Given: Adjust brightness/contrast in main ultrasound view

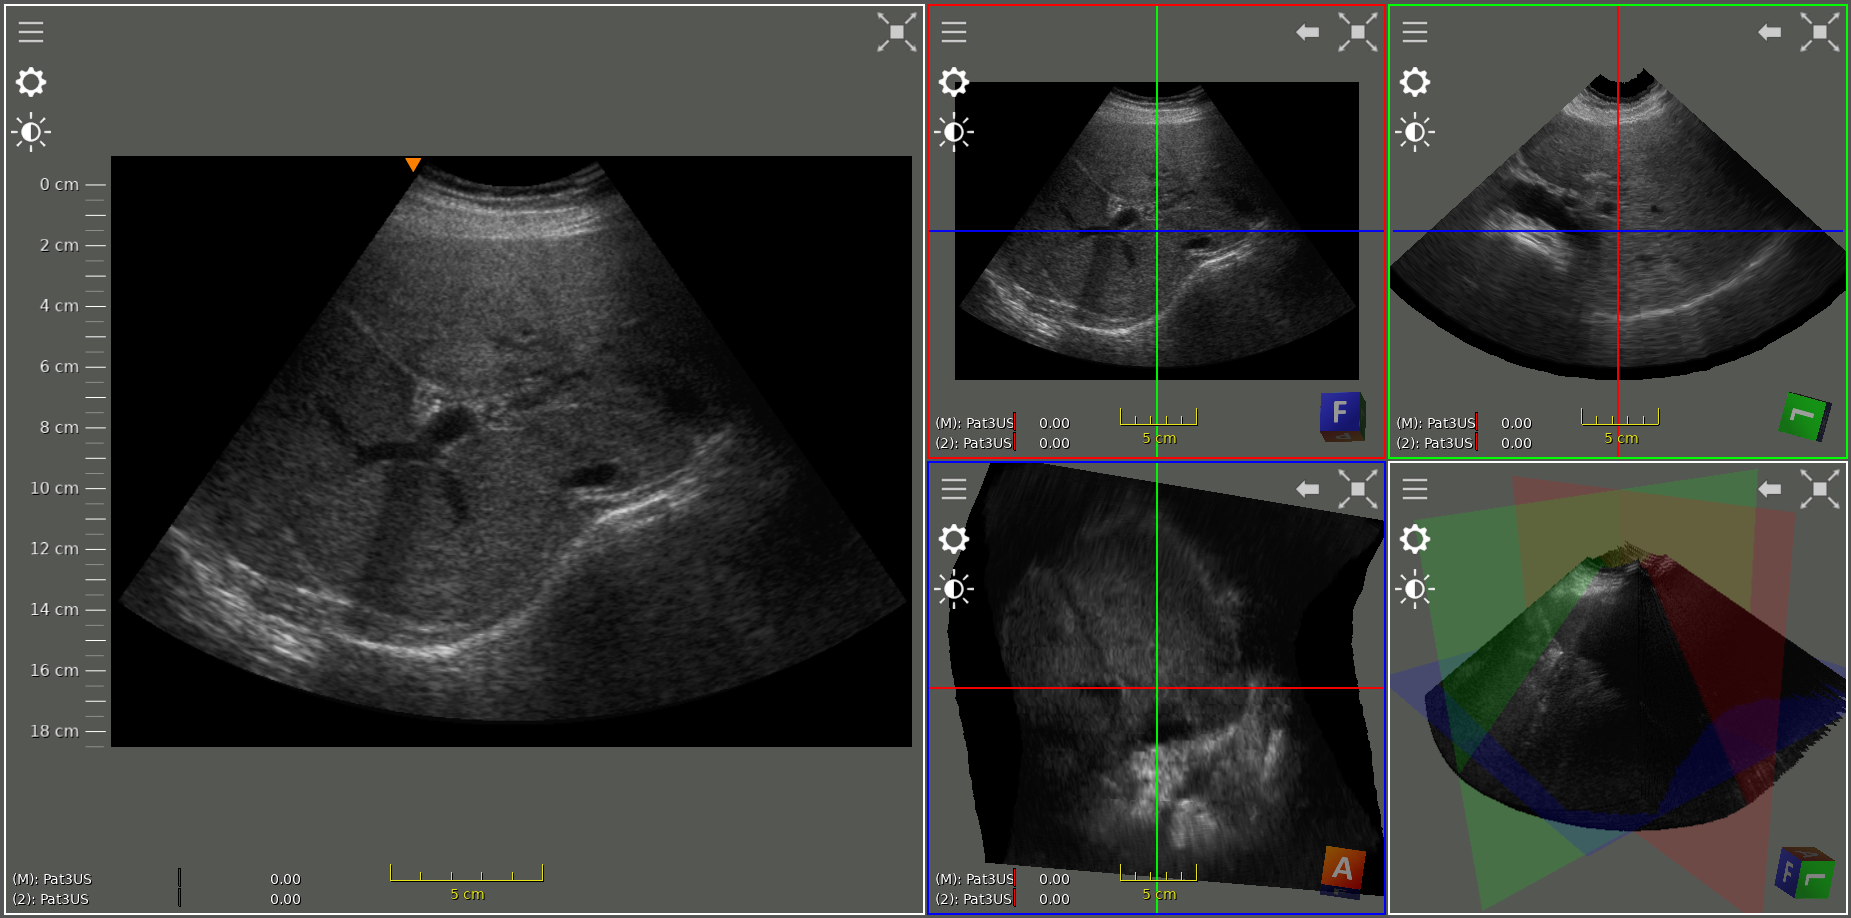Looking at the screenshot, I should pos(31,132).
